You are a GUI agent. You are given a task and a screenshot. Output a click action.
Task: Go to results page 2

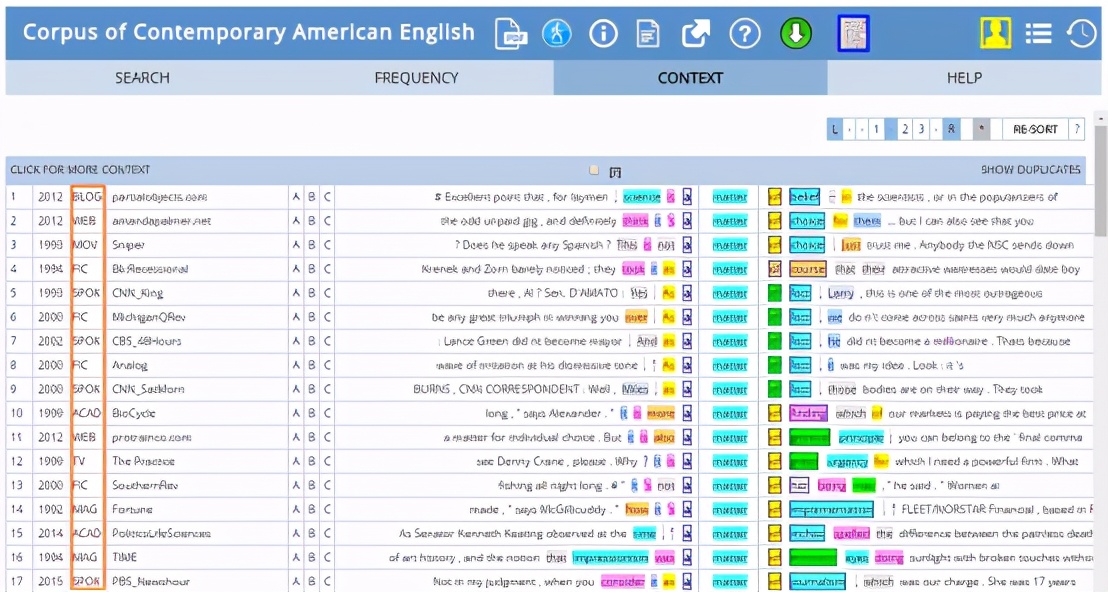click(905, 129)
